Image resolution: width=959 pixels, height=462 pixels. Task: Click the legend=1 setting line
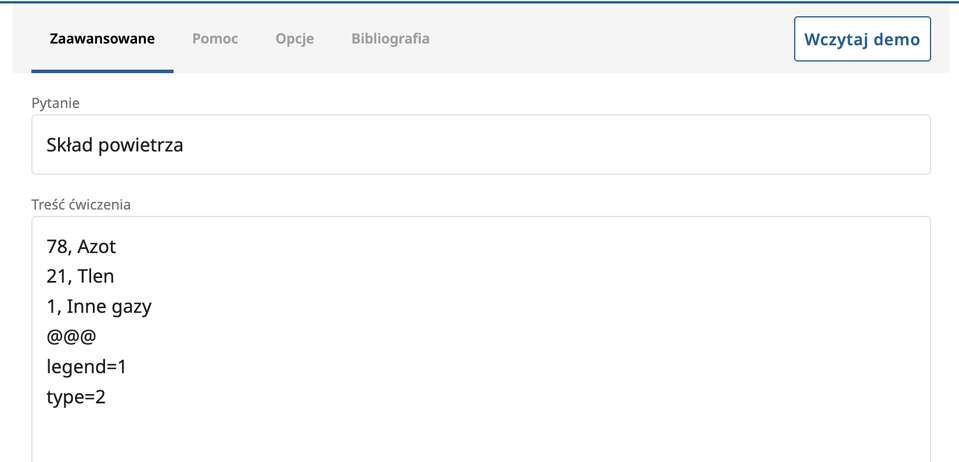tap(86, 367)
